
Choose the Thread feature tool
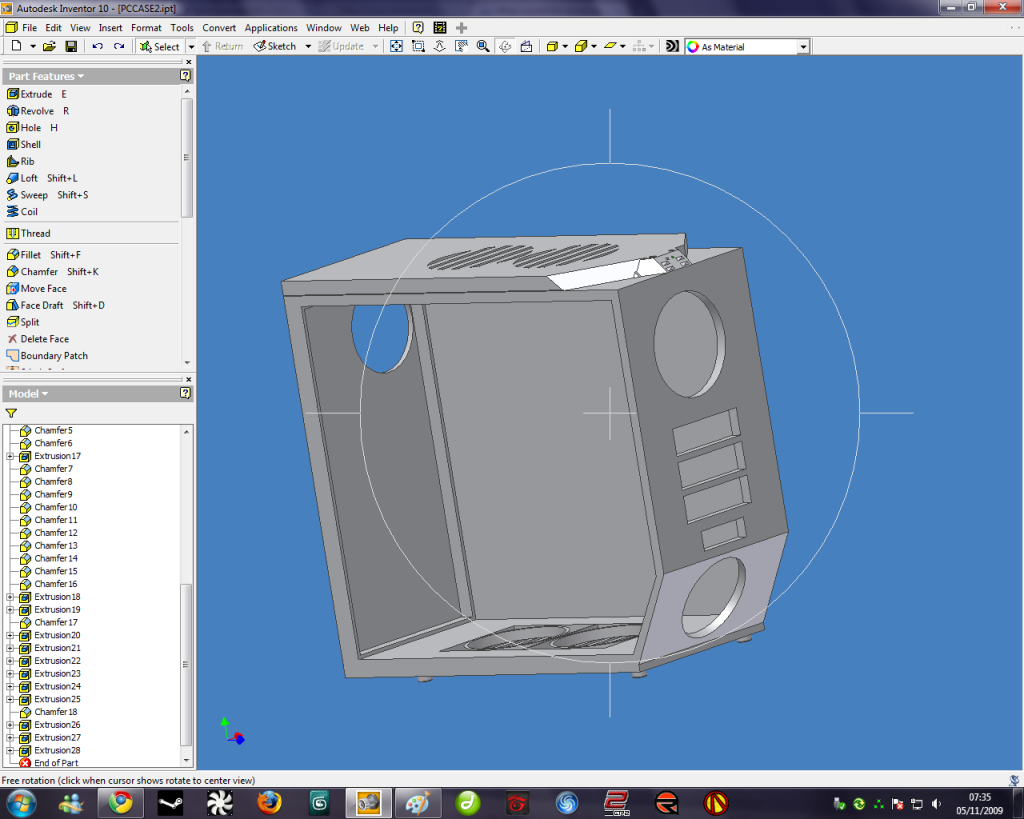click(x=28, y=233)
